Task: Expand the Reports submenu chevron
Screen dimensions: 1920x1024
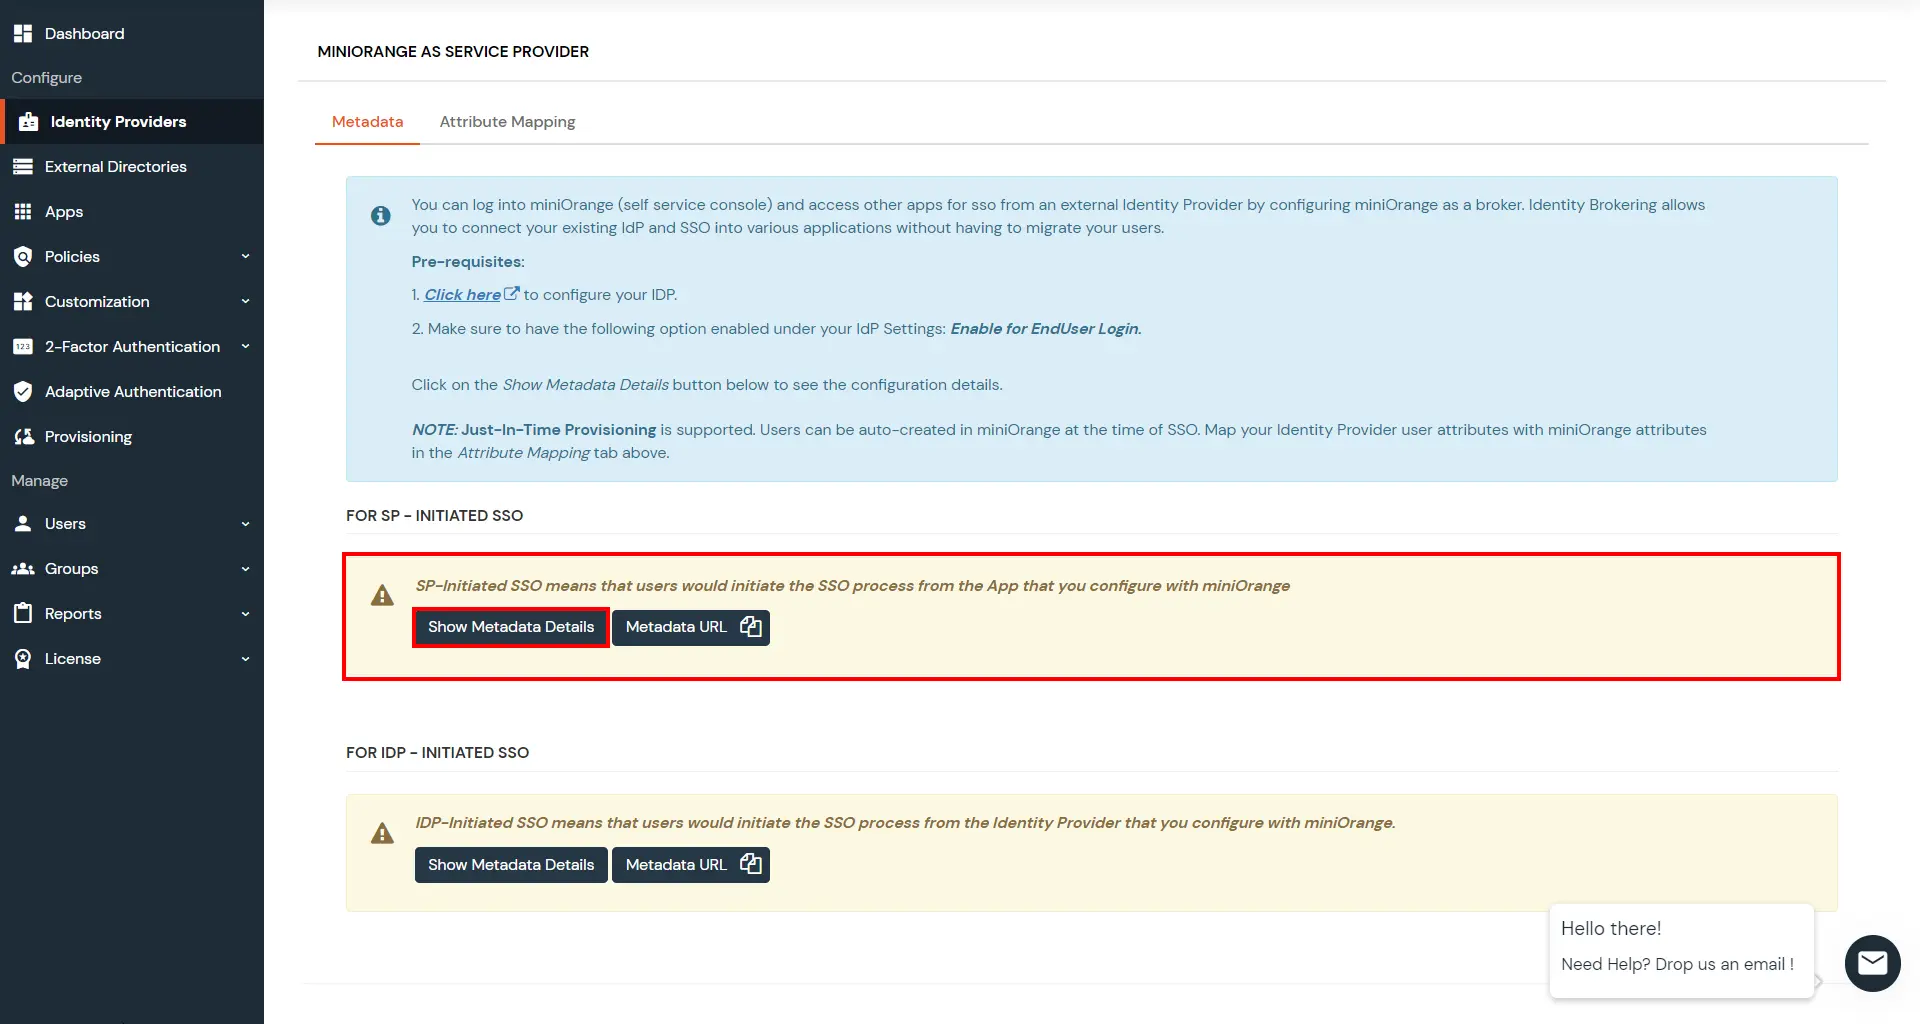Action: [x=245, y=613]
